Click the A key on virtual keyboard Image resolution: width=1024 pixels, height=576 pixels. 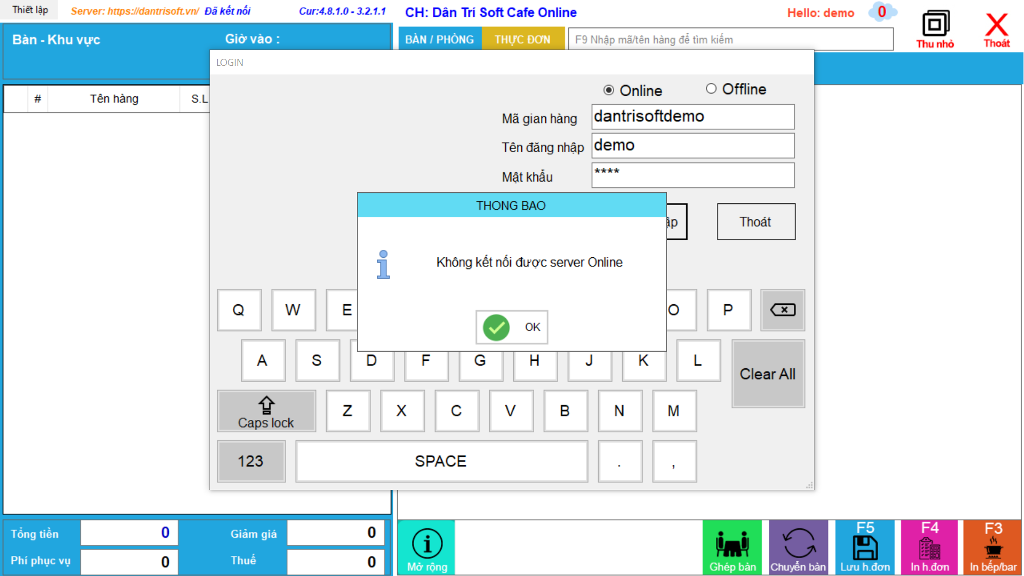263,360
